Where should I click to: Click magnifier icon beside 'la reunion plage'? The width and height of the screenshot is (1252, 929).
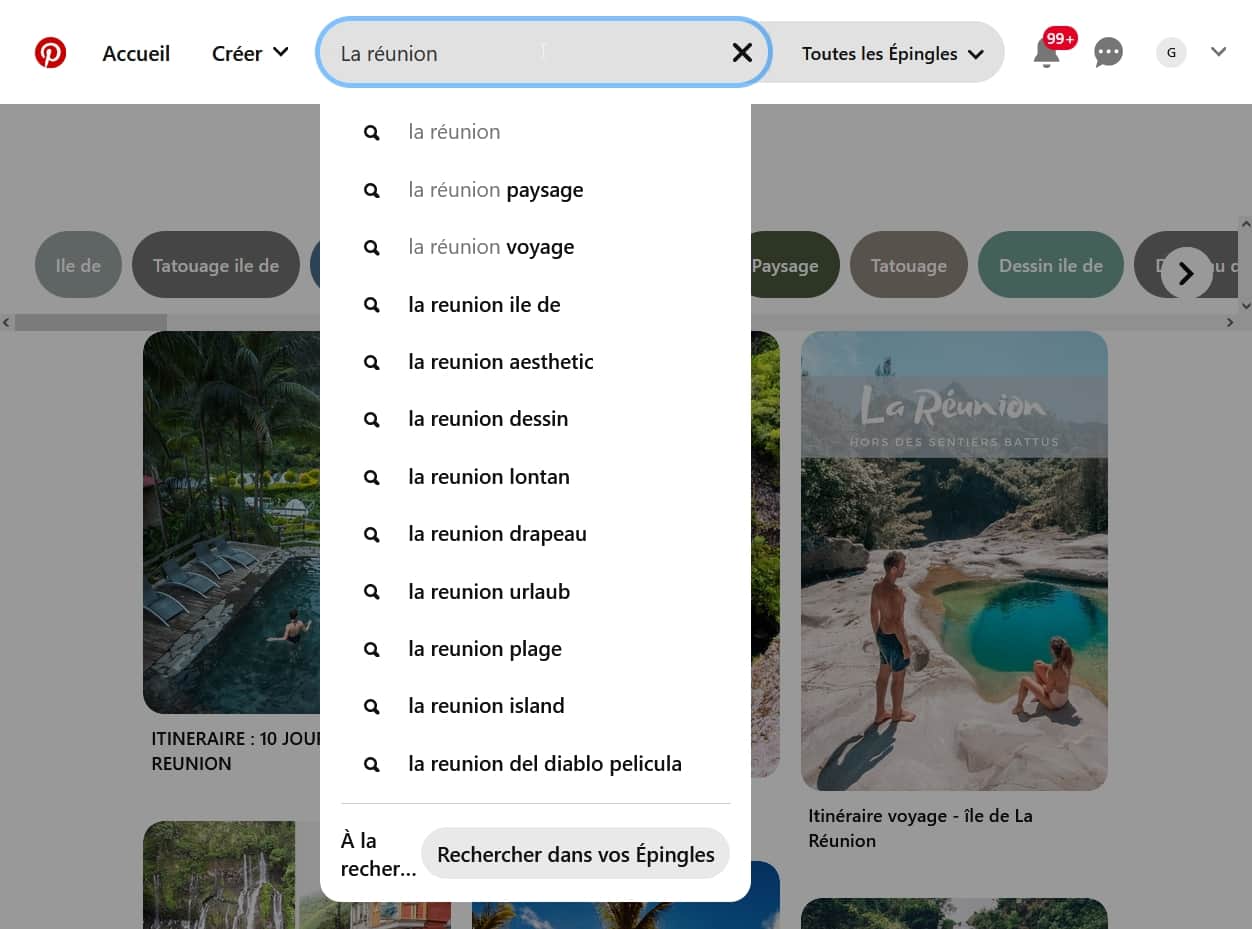pyautogui.click(x=372, y=649)
